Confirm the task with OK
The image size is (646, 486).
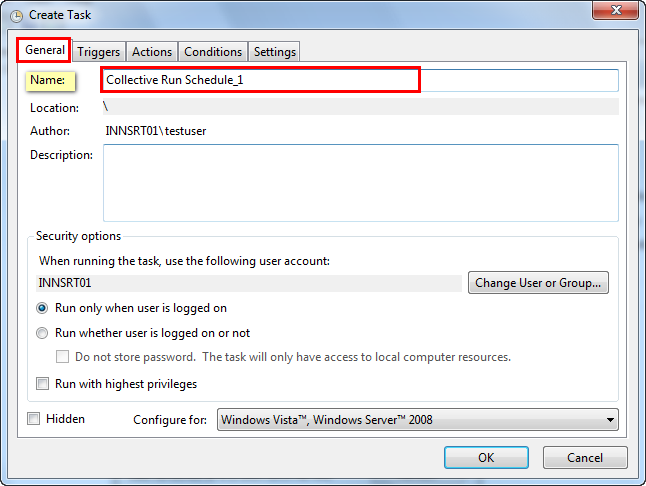coord(486,458)
